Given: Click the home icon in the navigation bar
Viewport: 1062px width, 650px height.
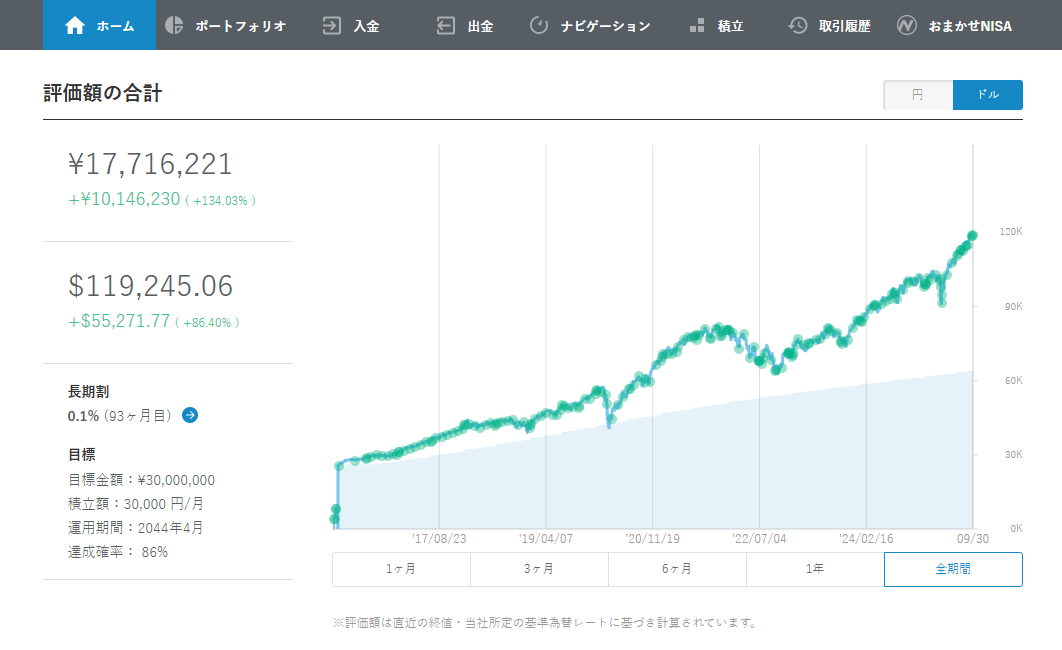Looking at the screenshot, I should coord(75,25).
